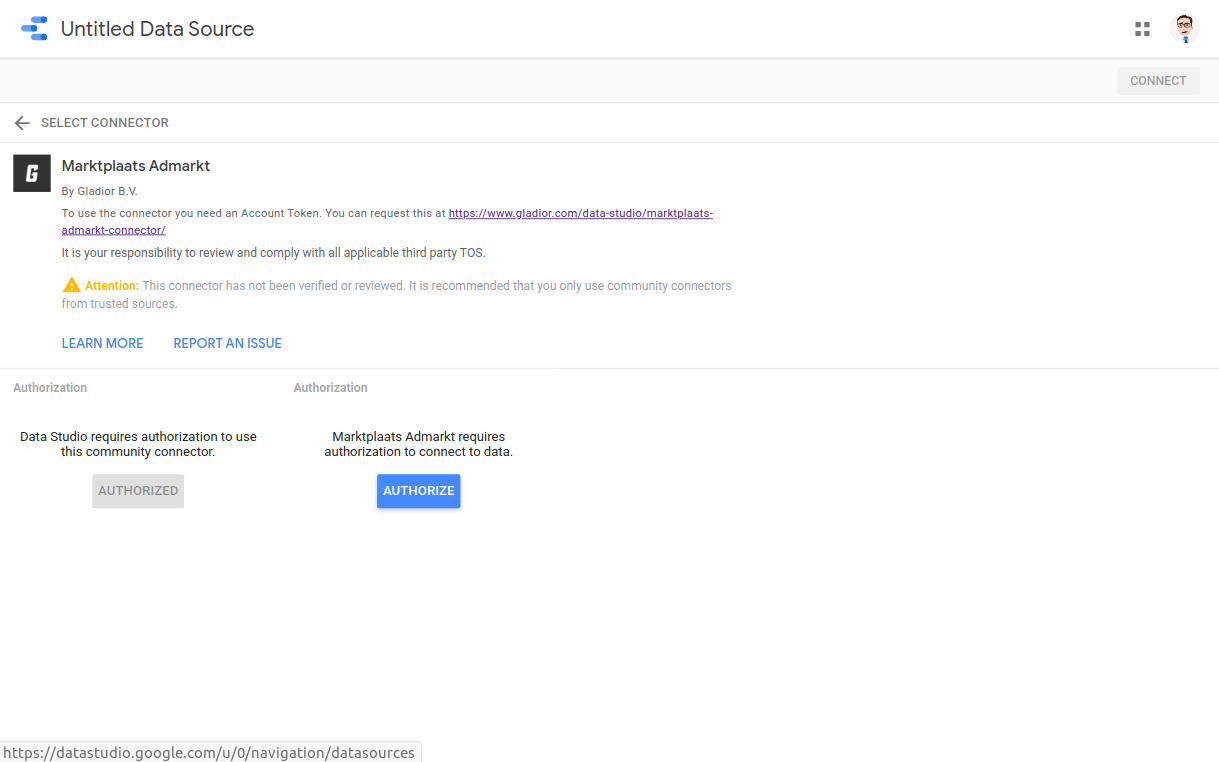Click 'Data Studio requires authorization' text

pyautogui.click(x=138, y=444)
